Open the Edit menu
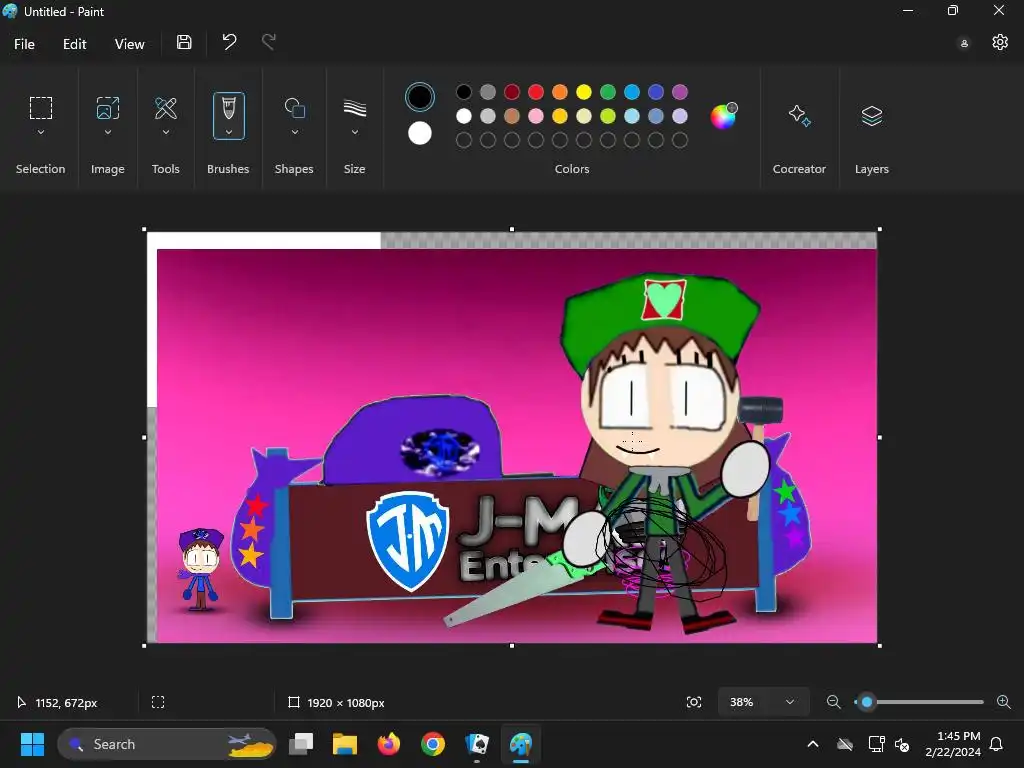Viewport: 1024px width, 768px height. tap(74, 44)
